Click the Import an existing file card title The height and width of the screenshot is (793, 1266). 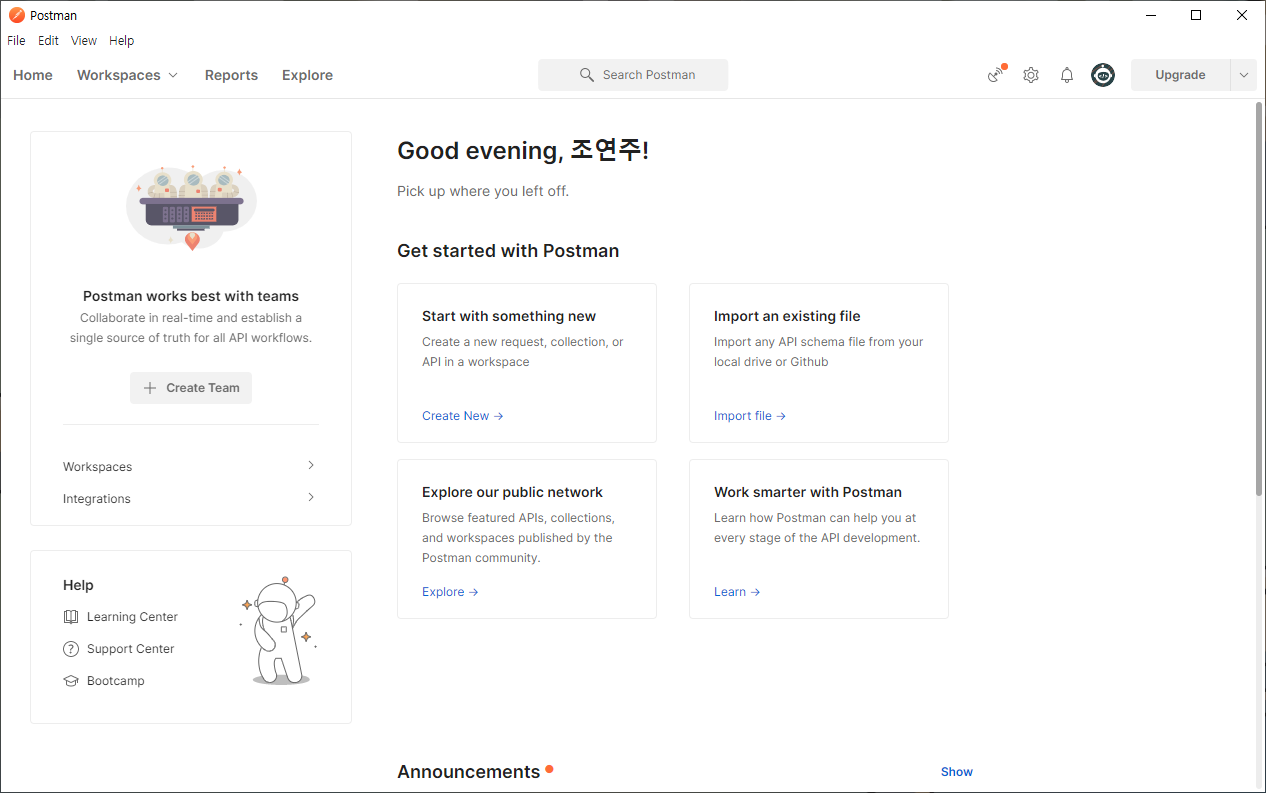(787, 316)
